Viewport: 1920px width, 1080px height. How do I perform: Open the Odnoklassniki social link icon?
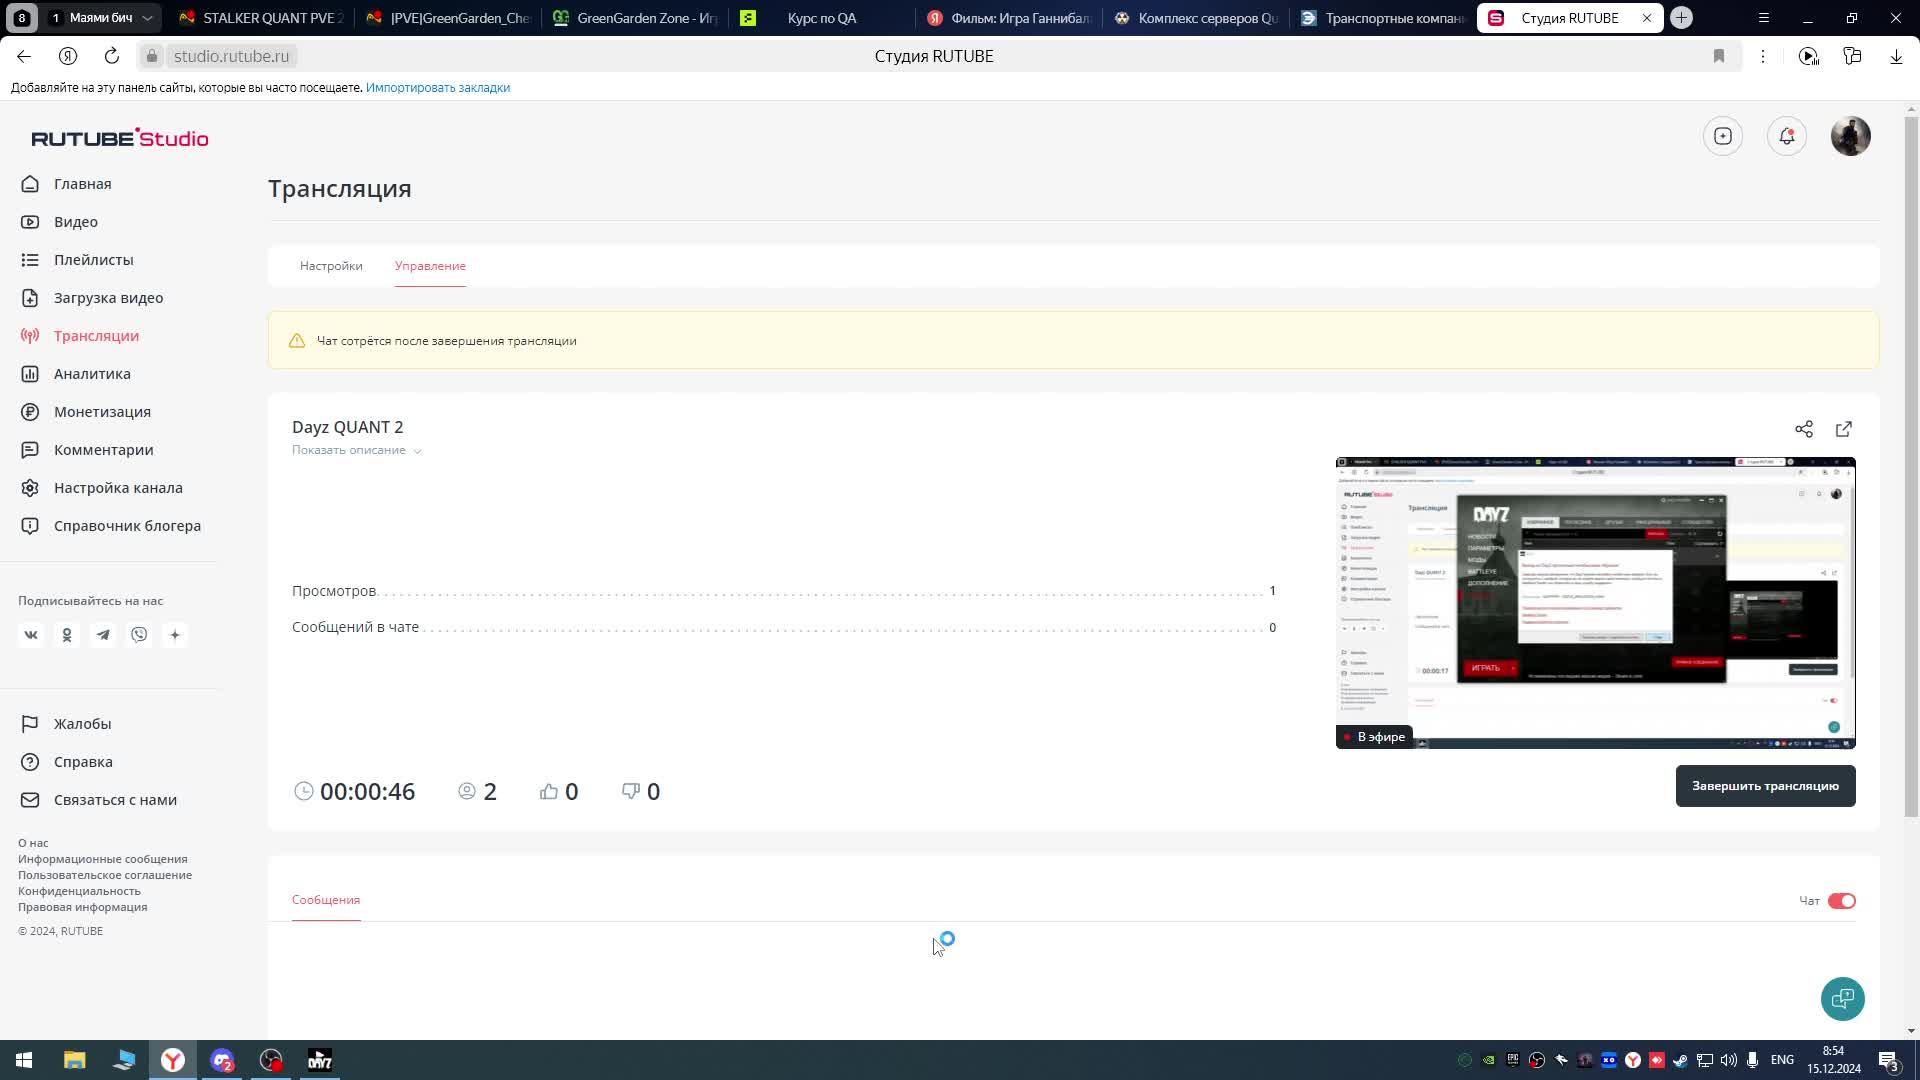[67, 635]
